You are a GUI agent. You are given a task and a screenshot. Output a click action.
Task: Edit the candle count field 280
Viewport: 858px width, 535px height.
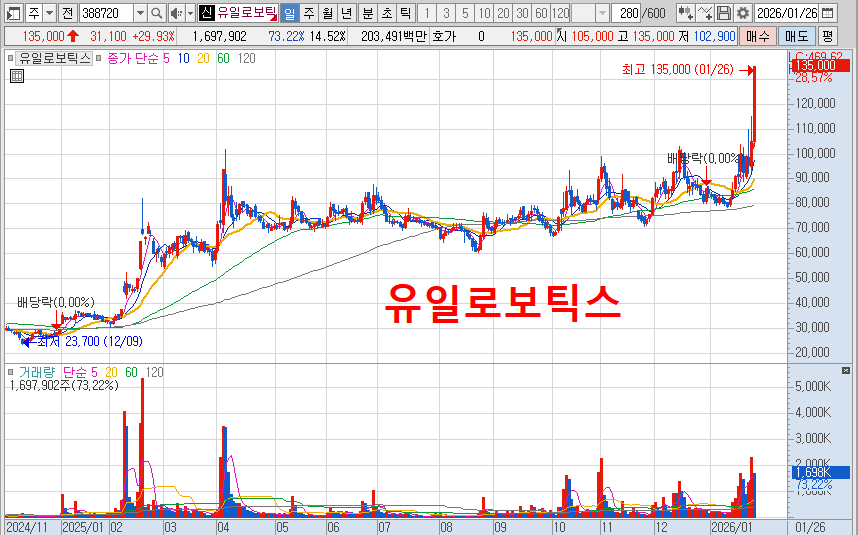pos(625,13)
